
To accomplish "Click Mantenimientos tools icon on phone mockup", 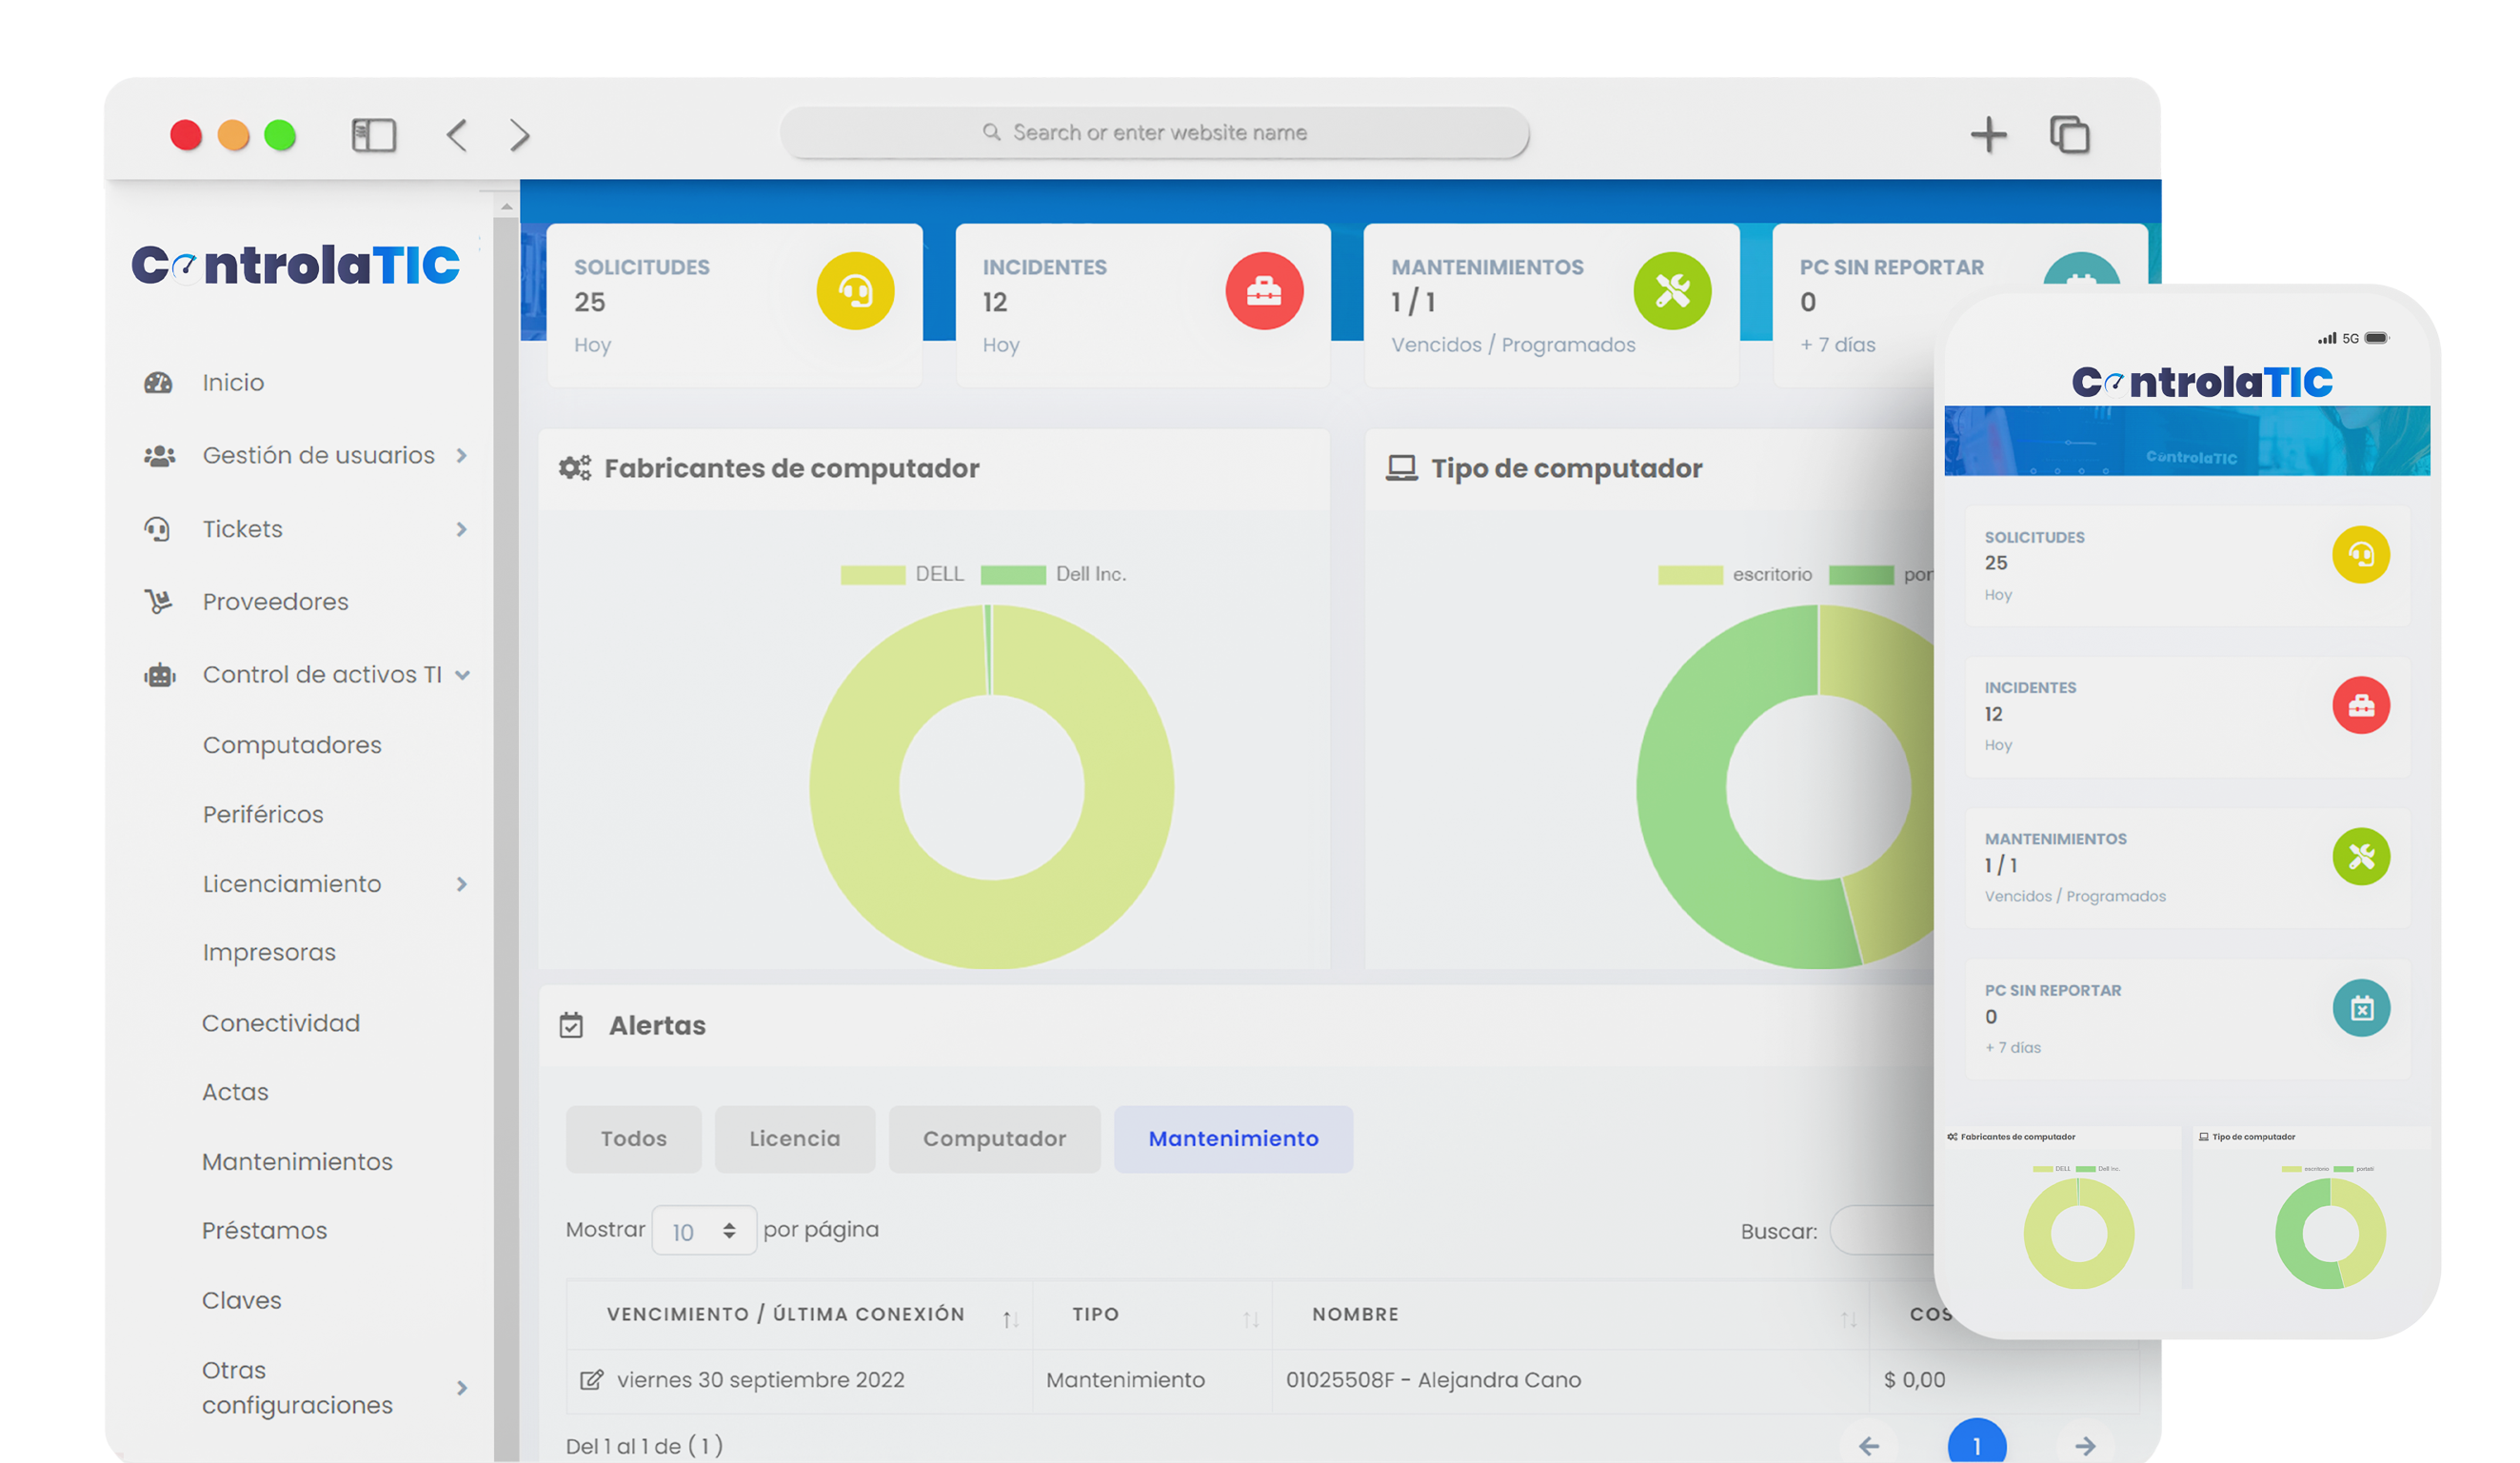I will (x=2361, y=856).
